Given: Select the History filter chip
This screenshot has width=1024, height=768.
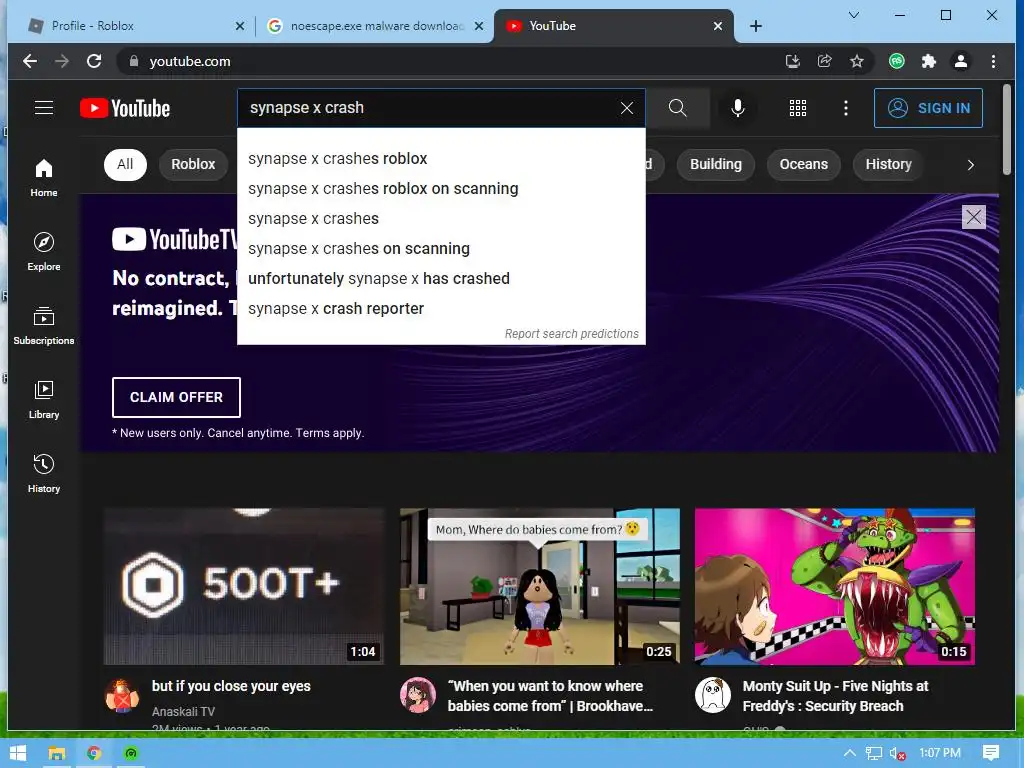Looking at the screenshot, I should 888,164.
